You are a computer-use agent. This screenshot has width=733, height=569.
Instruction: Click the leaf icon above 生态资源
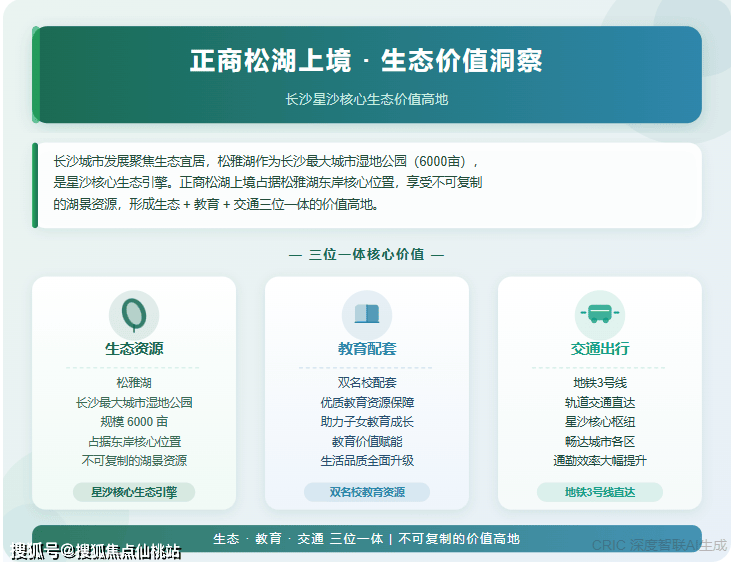tap(134, 314)
